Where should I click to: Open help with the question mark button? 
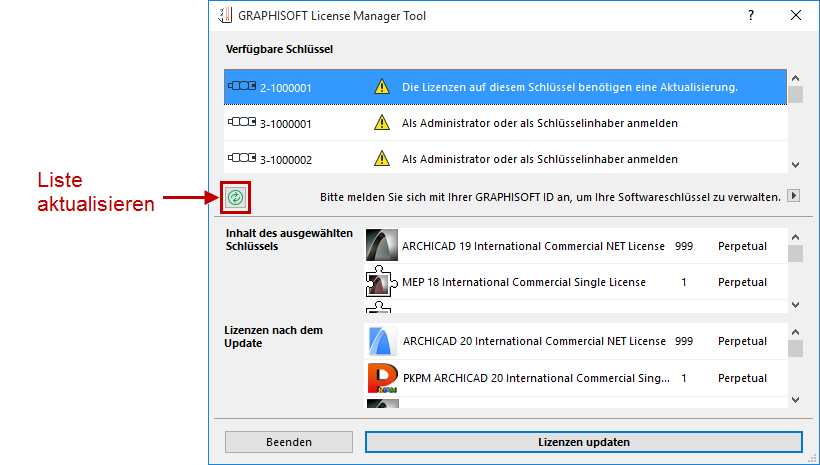coord(751,16)
